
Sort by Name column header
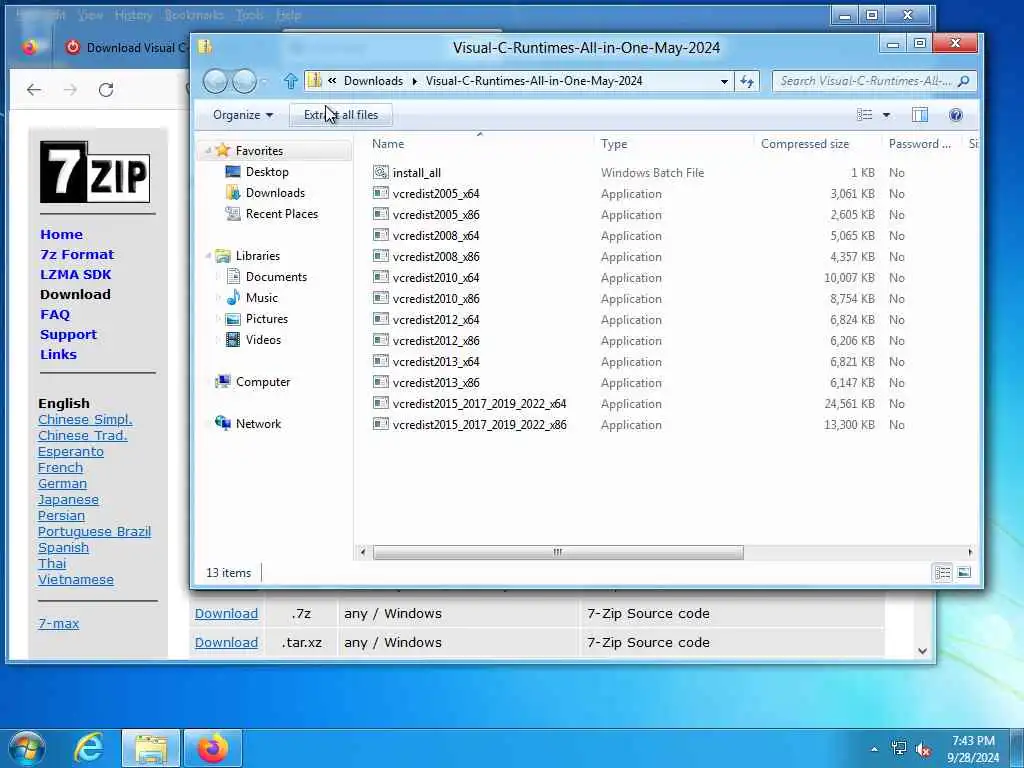388,144
